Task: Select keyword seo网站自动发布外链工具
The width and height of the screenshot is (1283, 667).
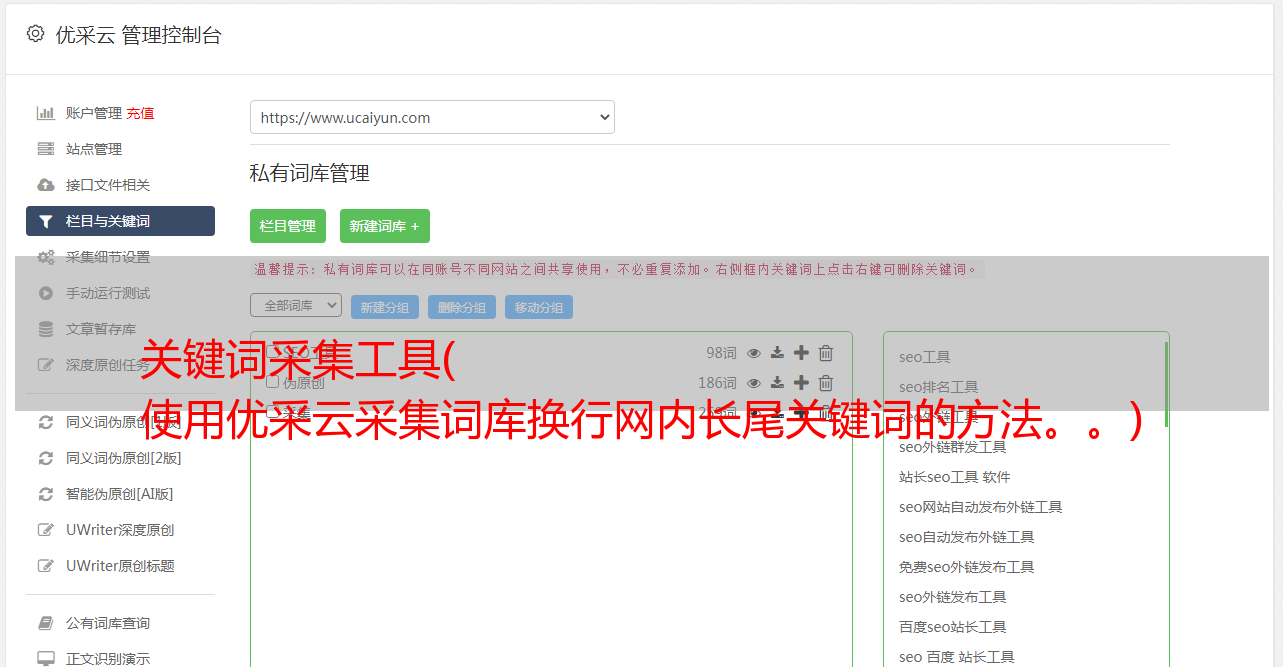Action: 981,507
